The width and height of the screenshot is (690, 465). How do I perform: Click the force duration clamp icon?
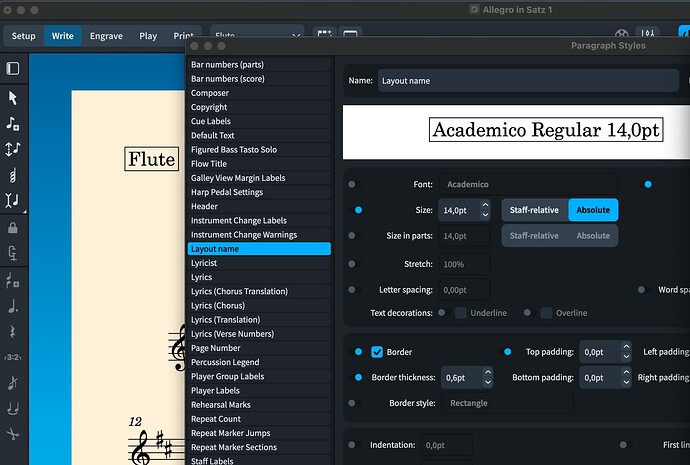[x=13, y=253]
